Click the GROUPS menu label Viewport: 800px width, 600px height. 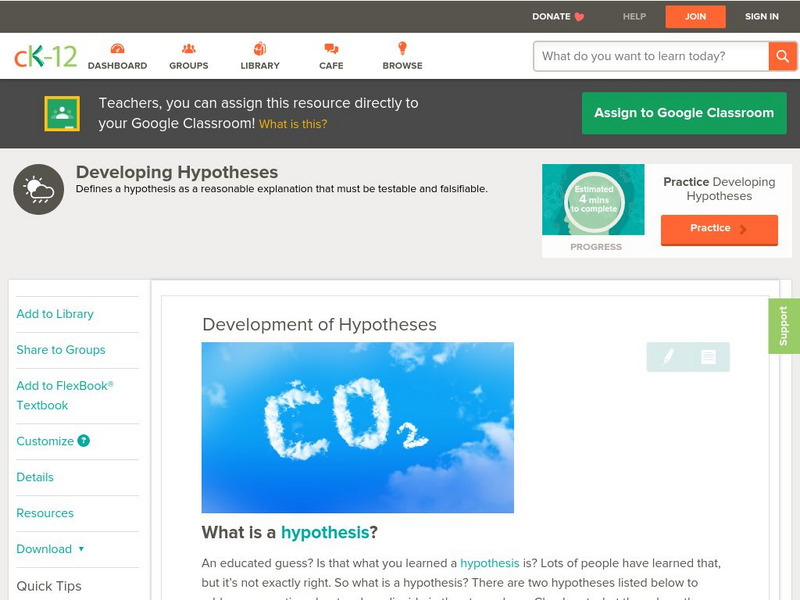[189, 66]
